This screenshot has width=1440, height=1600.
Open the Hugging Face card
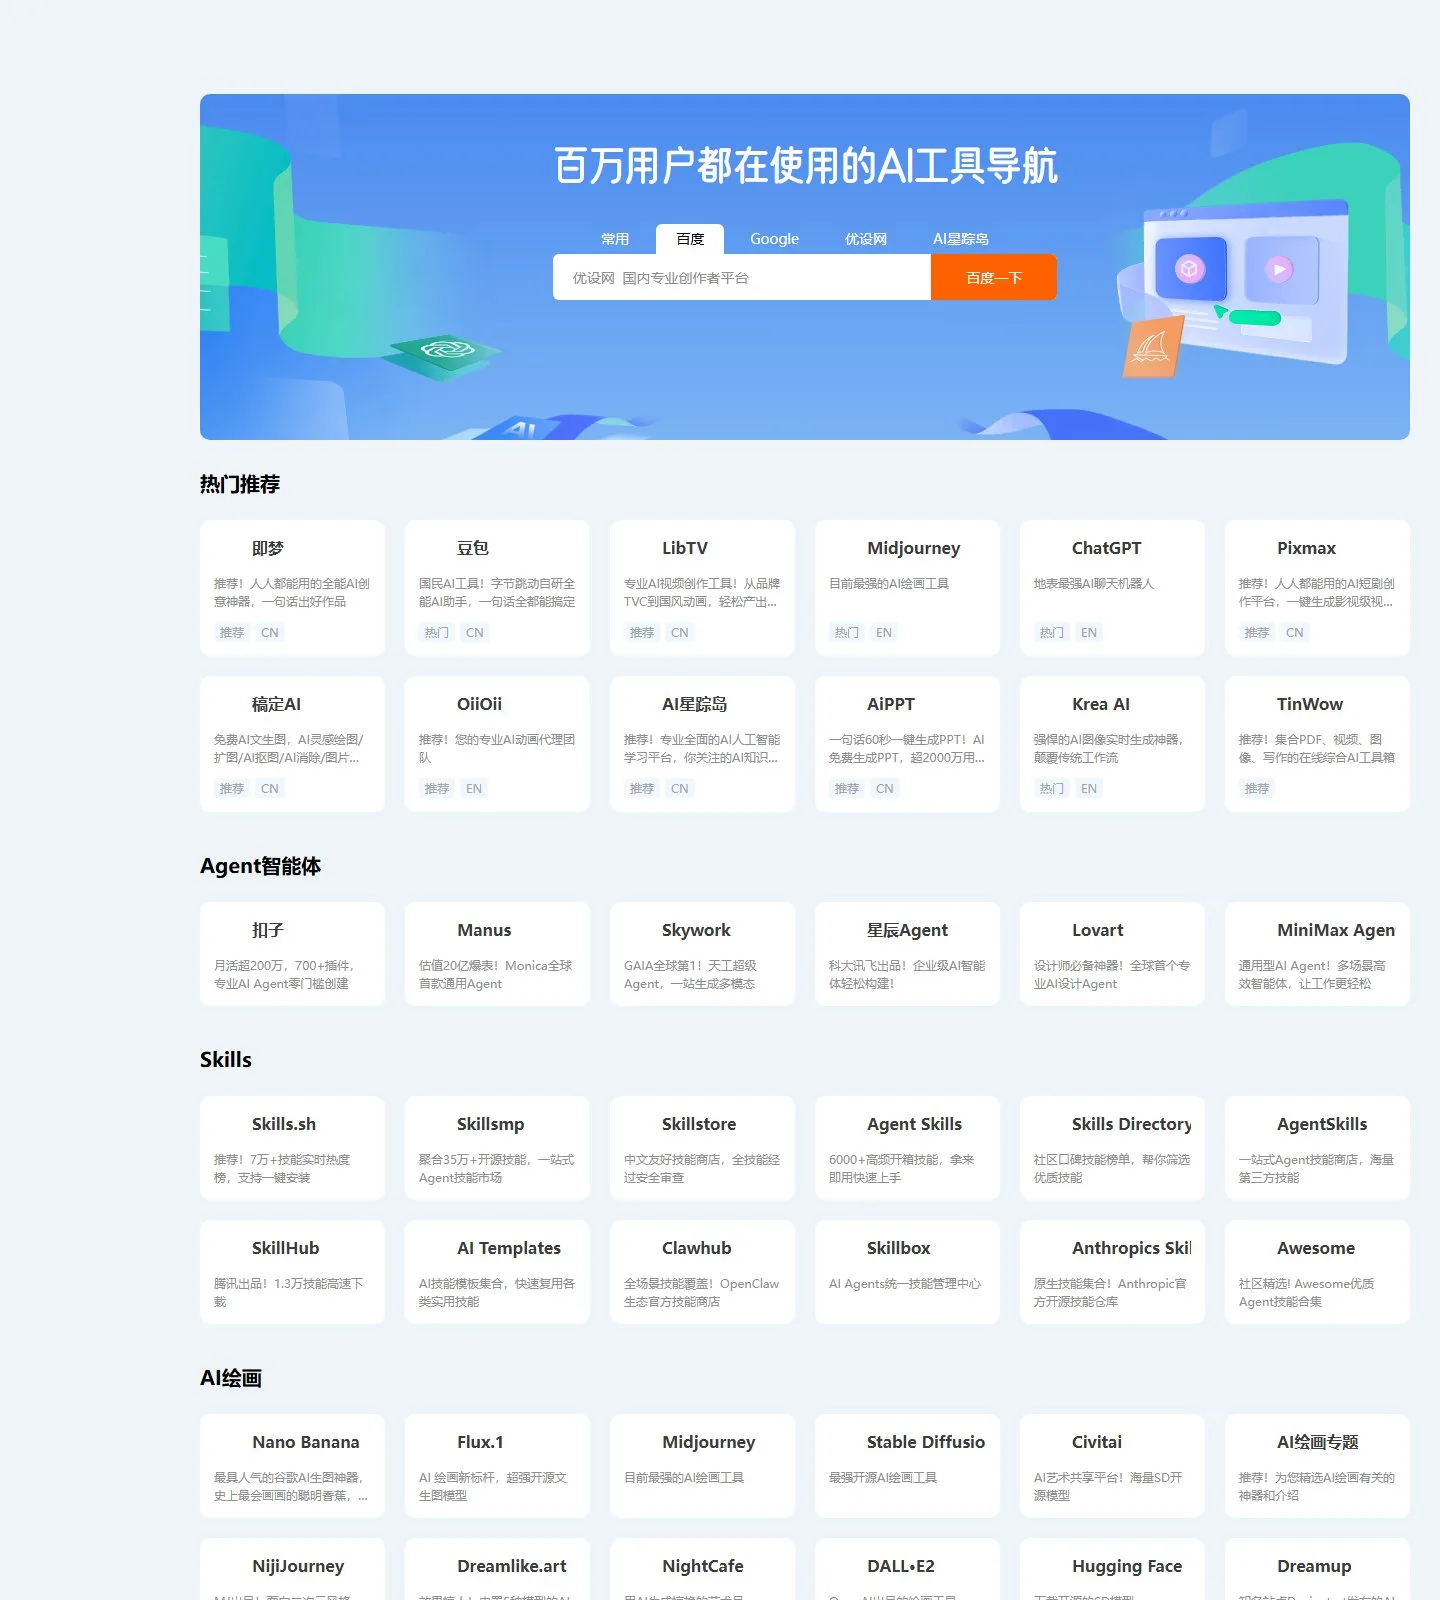(x=1112, y=1569)
